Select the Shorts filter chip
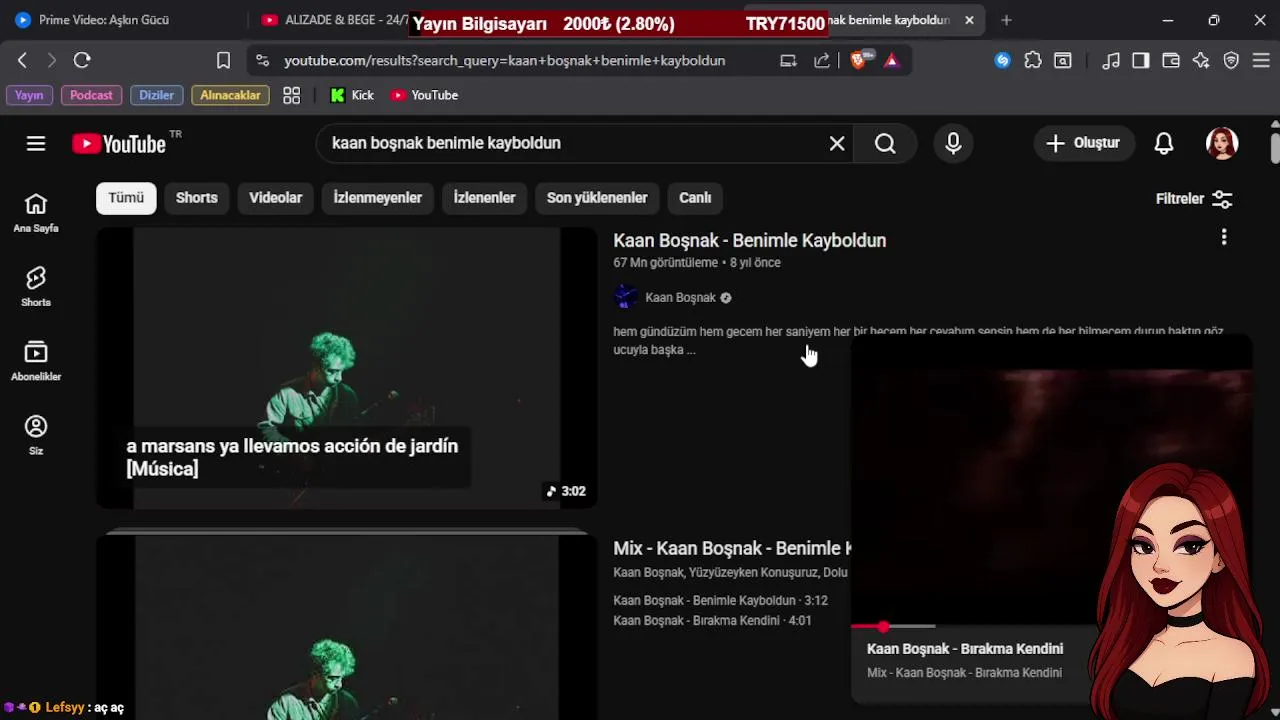1280x720 pixels. (x=197, y=197)
